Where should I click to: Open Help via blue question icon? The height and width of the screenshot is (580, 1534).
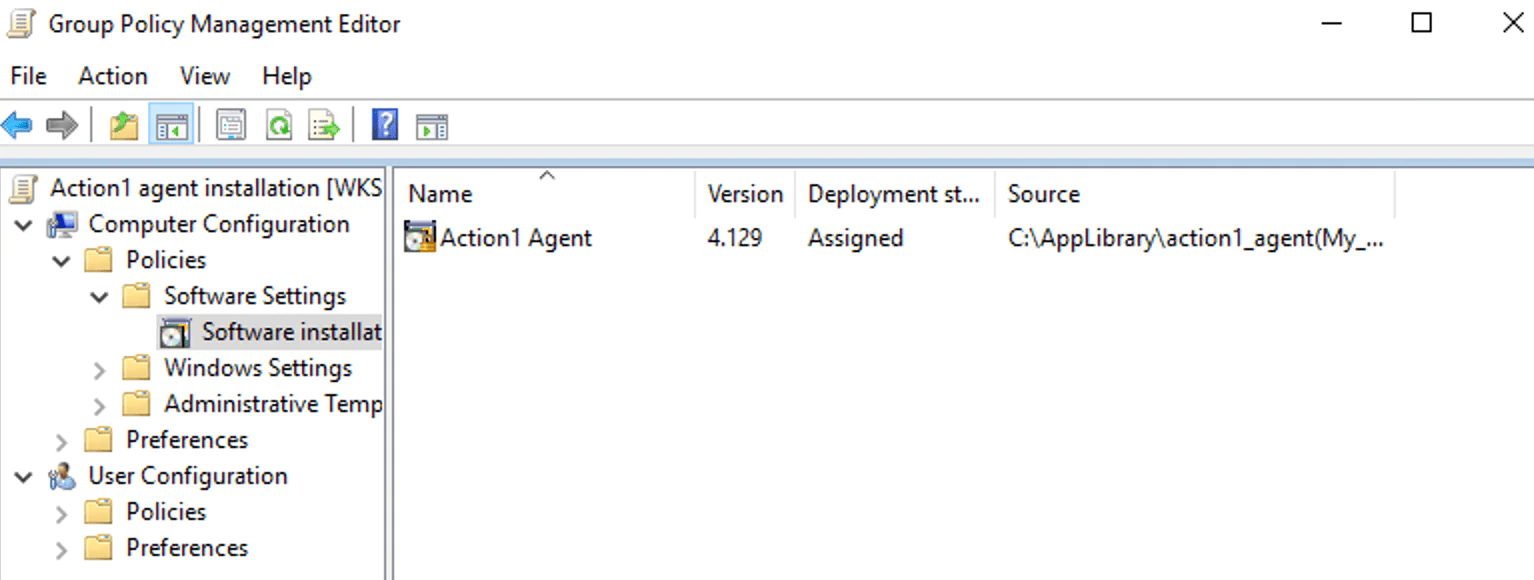[x=385, y=125]
